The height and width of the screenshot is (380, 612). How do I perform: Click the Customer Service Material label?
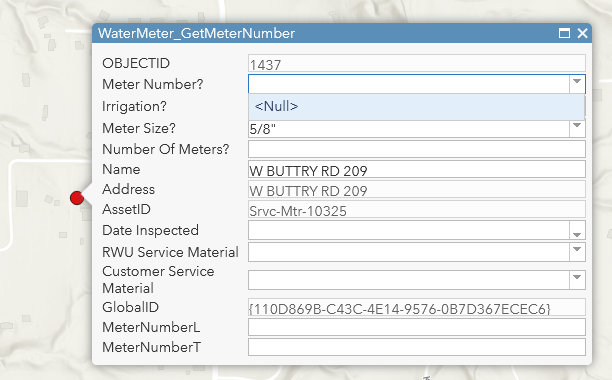click(158, 280)
